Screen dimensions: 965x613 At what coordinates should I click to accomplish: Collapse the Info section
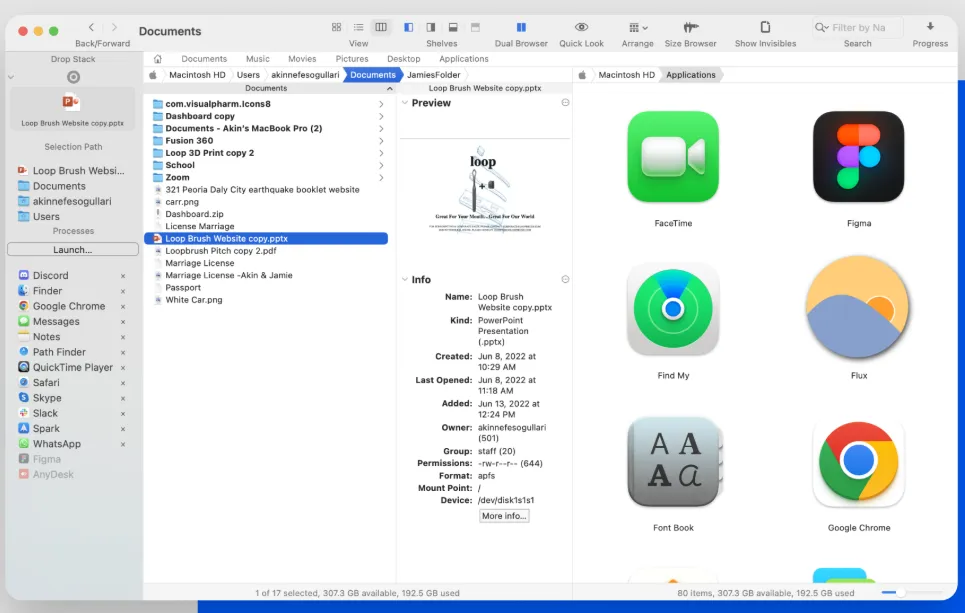point(404,279)
